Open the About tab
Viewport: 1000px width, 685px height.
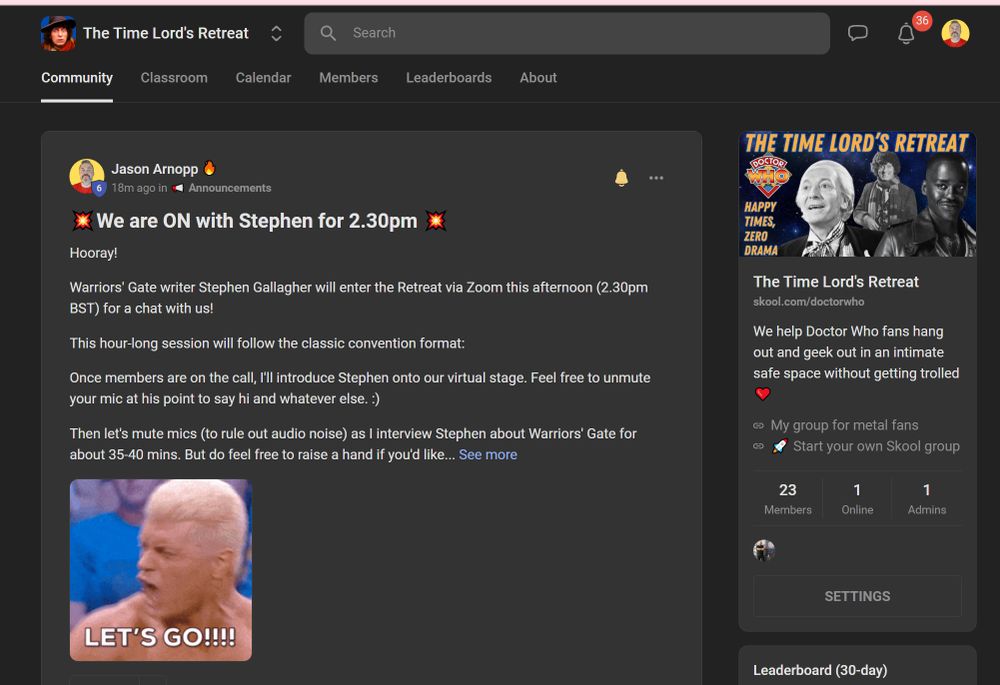pyautogui.click(x=538, y=78)
